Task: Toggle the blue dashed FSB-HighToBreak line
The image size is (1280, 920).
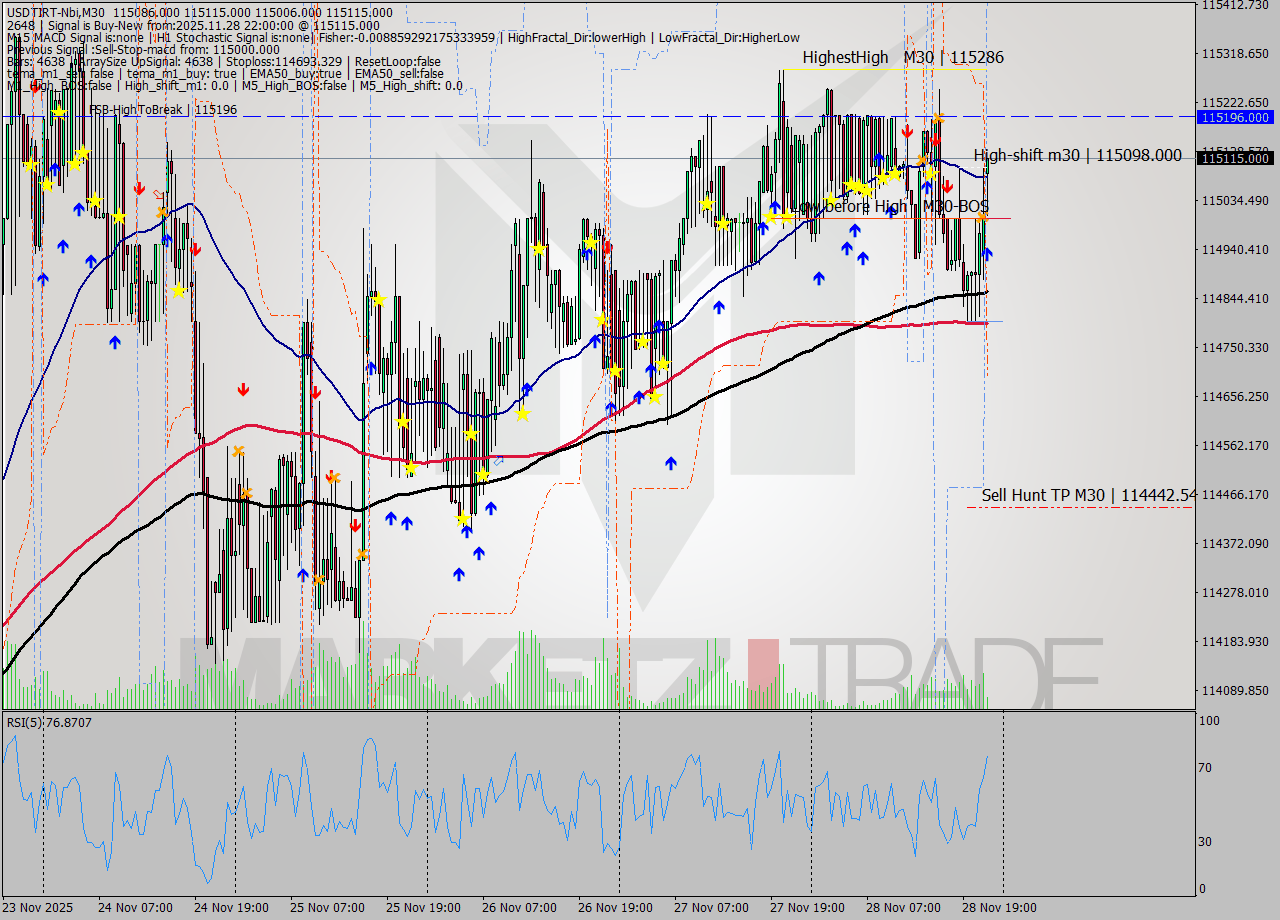Action: pyautogui.click(x=600, y=117)
